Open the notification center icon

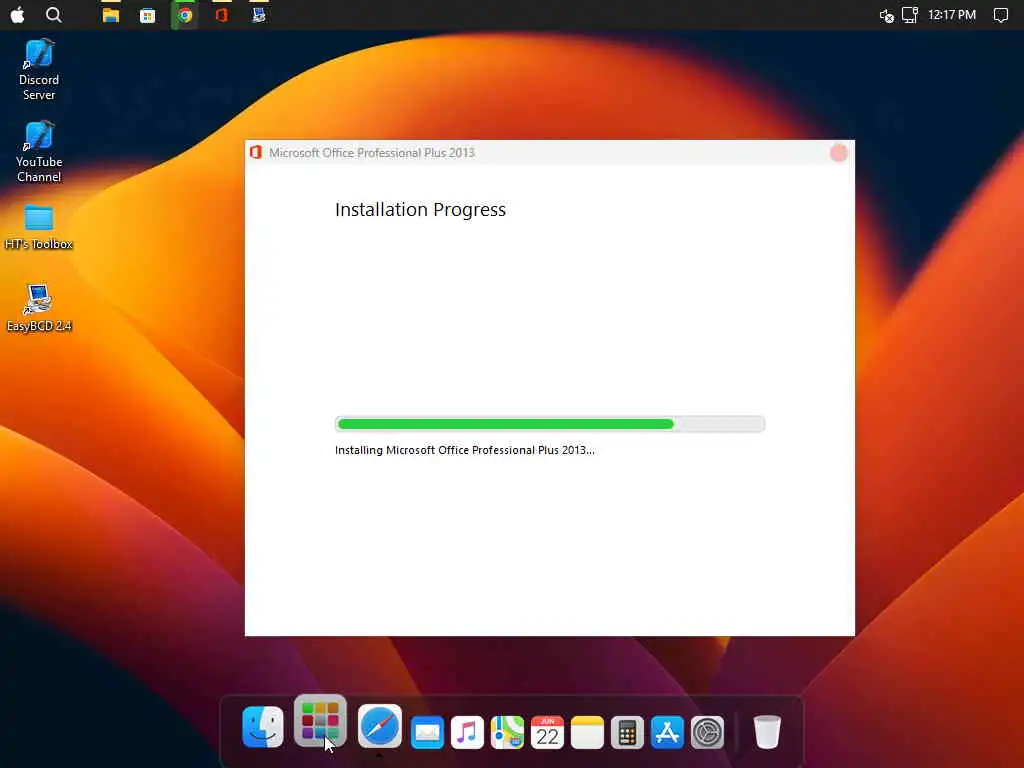point(1000,15)
